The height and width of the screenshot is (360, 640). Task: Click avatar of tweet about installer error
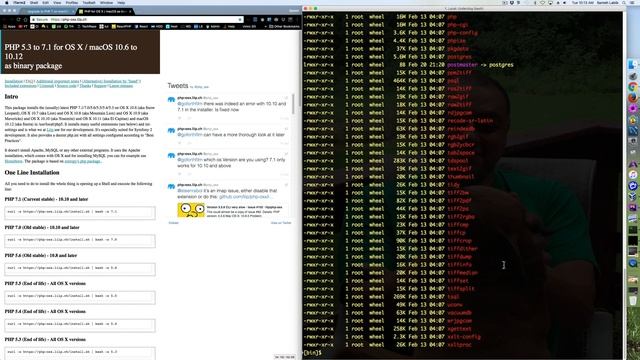coord(171,99)
